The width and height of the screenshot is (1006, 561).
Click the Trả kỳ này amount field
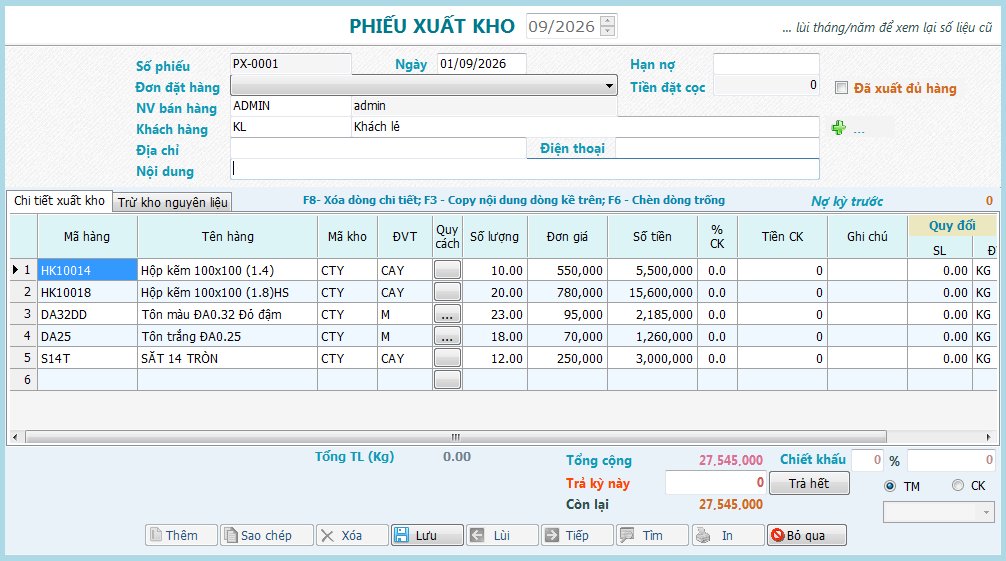pos(716,483)
